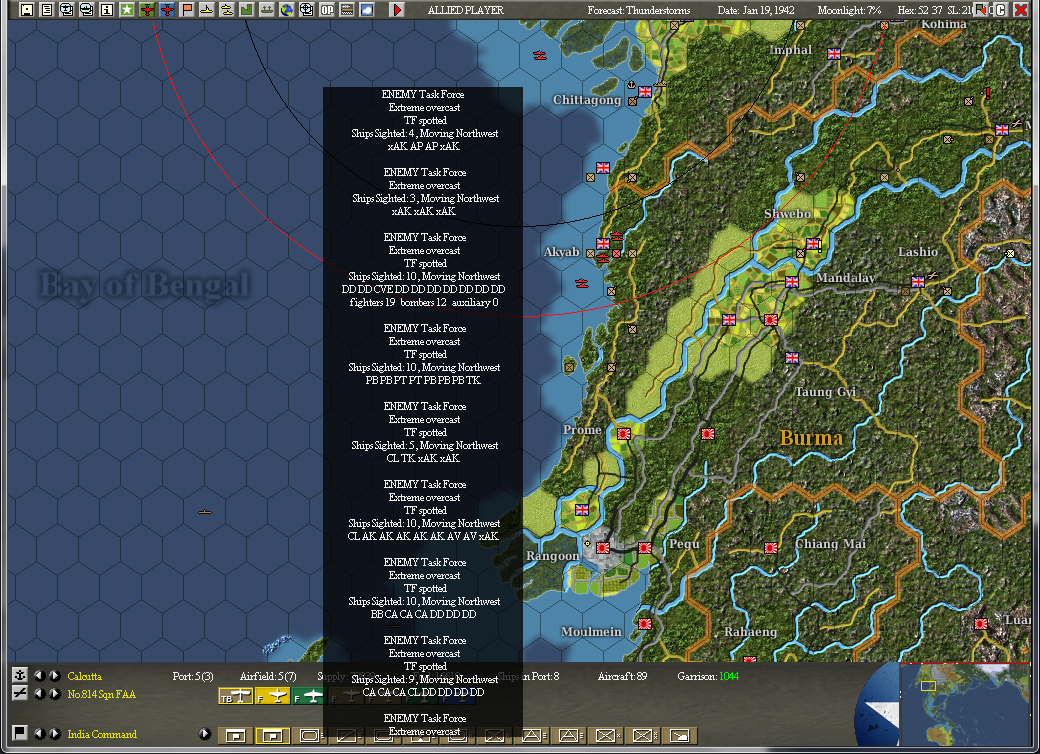Select first headquarters unit icon in bottom row

[235, 735]
